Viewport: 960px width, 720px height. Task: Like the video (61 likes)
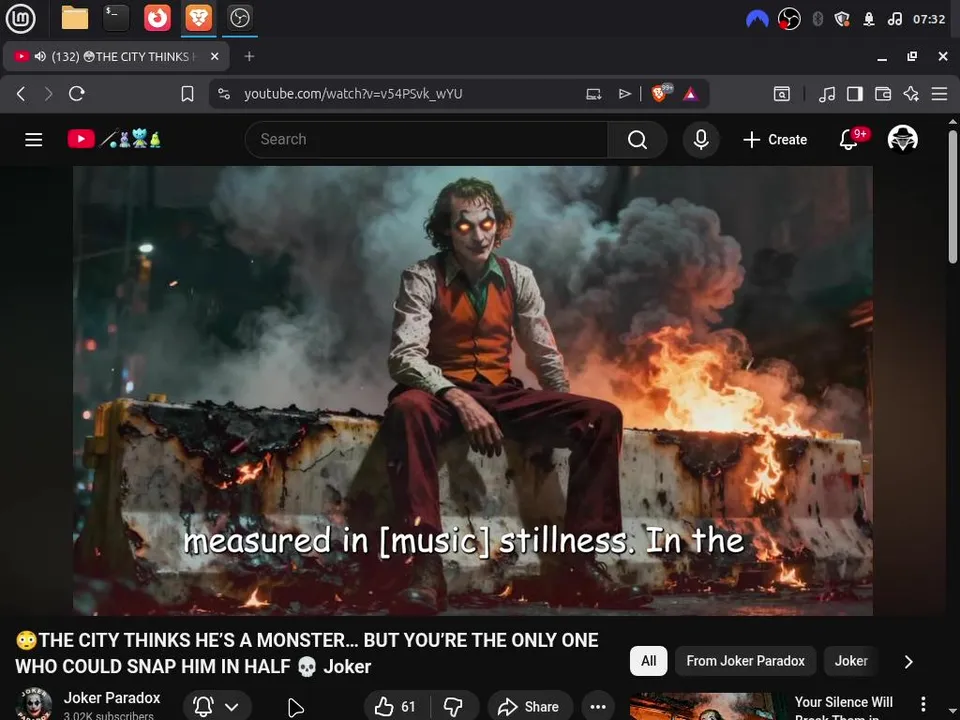396,707
